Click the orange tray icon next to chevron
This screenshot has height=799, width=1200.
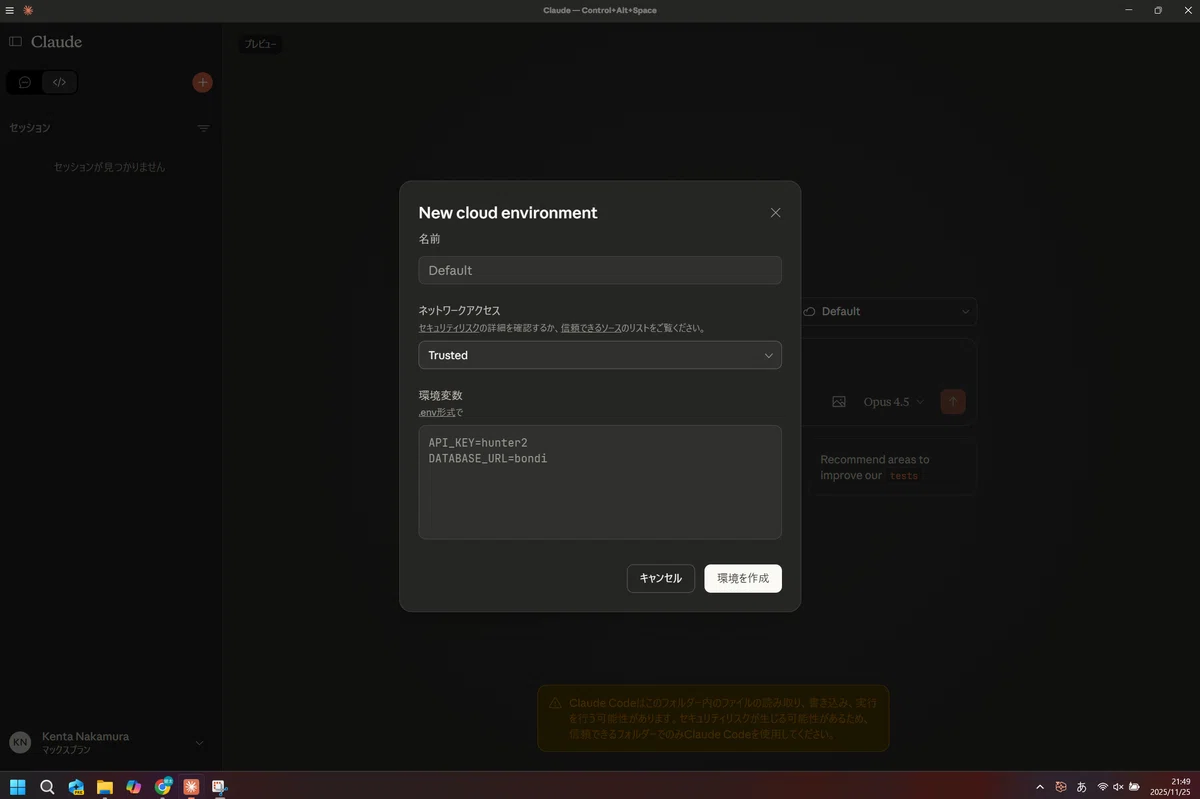tap(1060, 787)
